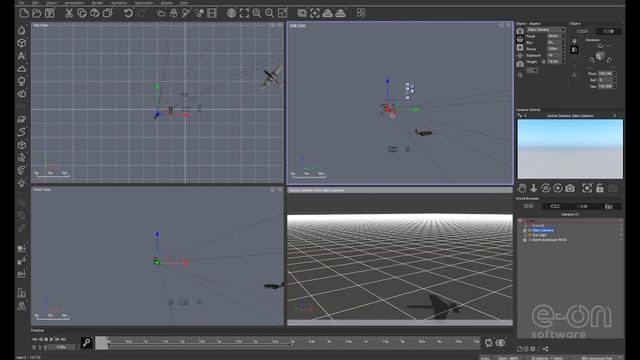Expand the Main Camera tree node

pyautogui.click(x=525, y=230)
